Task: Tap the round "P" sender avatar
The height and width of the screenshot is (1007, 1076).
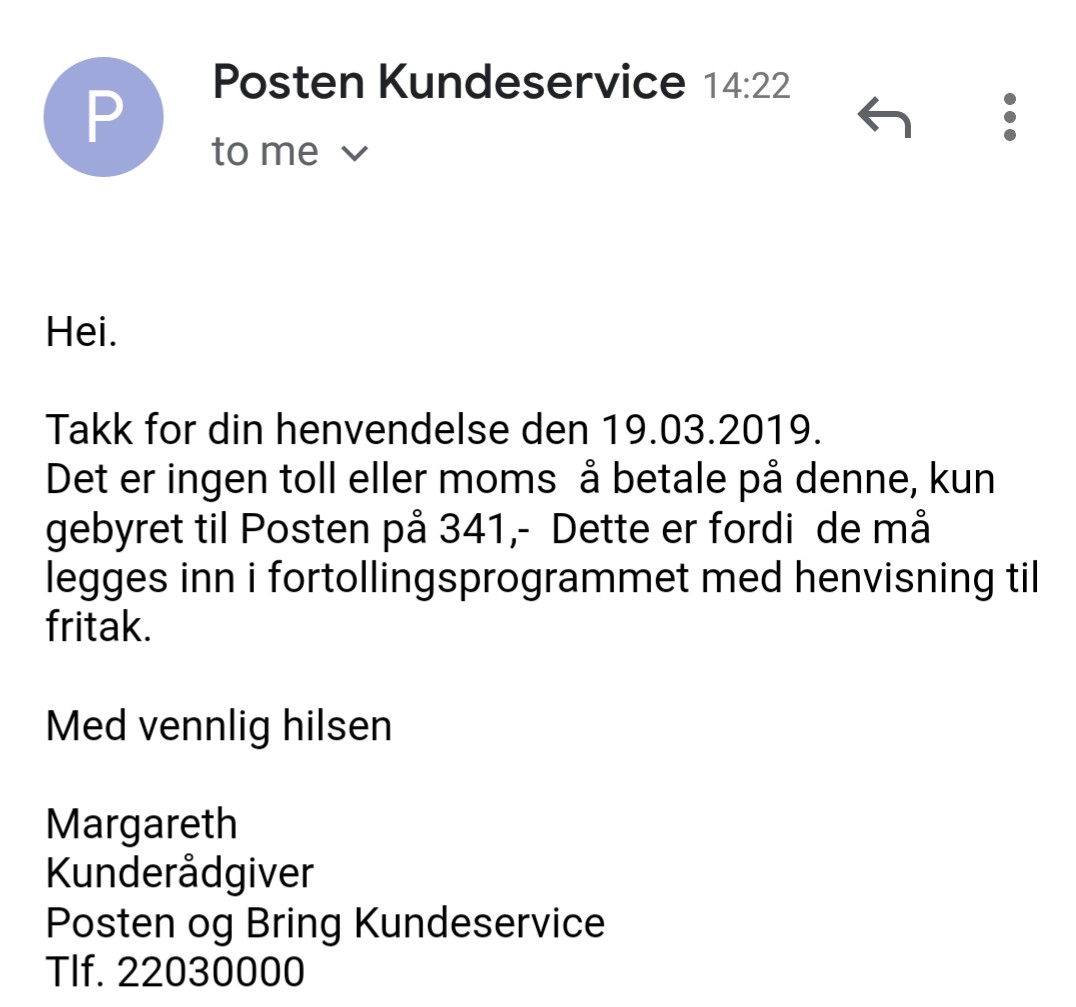Action: click(x=103, y=117)
